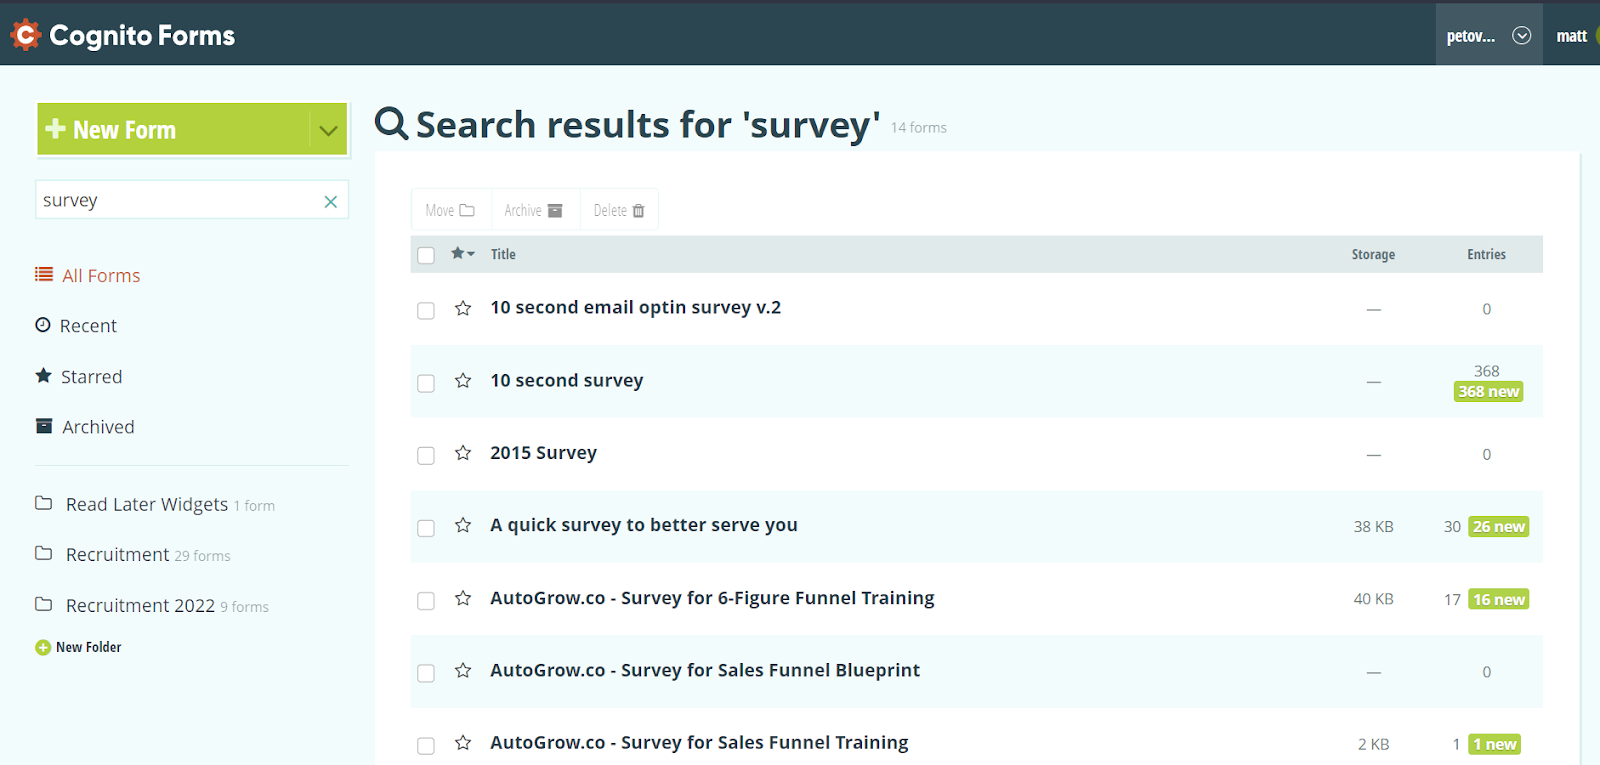Image resolution: width=1600 pixels, height=765 pixels.
Task: Expand the New Form dropdown arrow
Action: coord(328,128)
